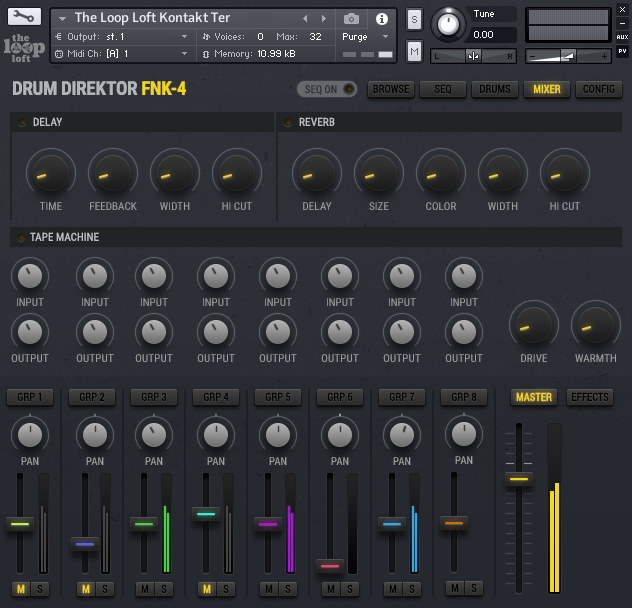Click the instrument Solo S button
This screenshot has height=608, width=632.
point(414,20)
